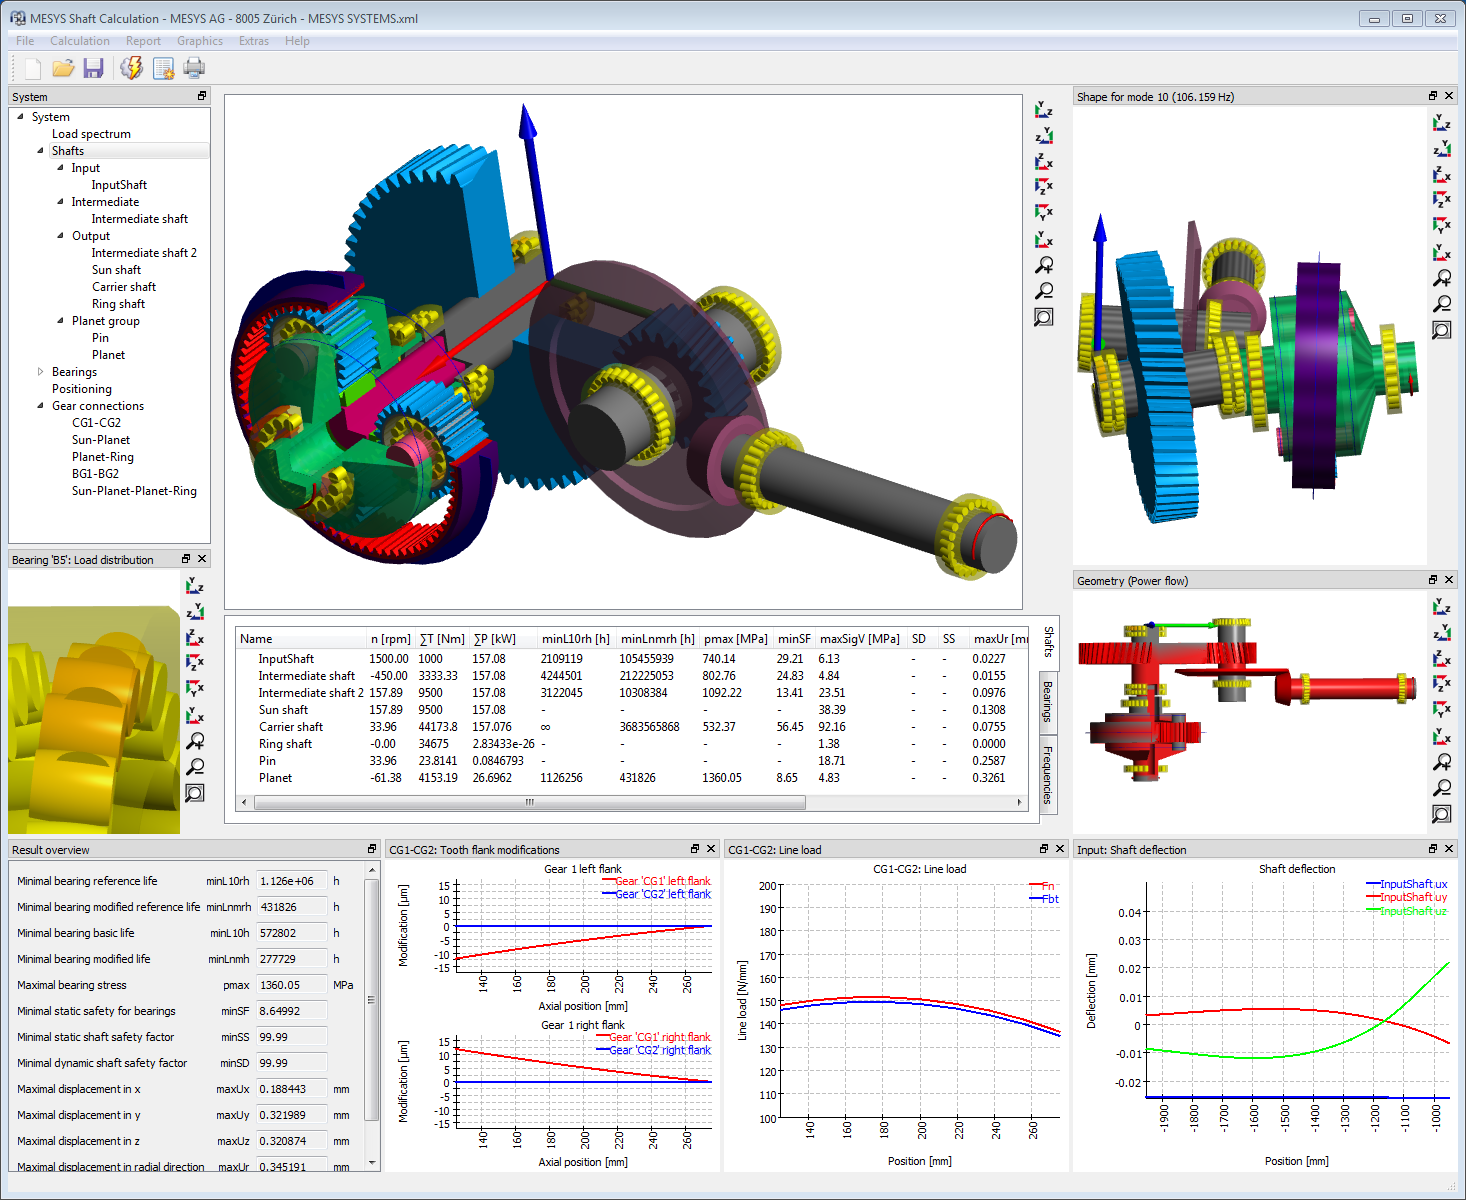Screen dimensions: 1466x1200
Task: Collapse the Planet group tree node
Action: pos(60,321)
